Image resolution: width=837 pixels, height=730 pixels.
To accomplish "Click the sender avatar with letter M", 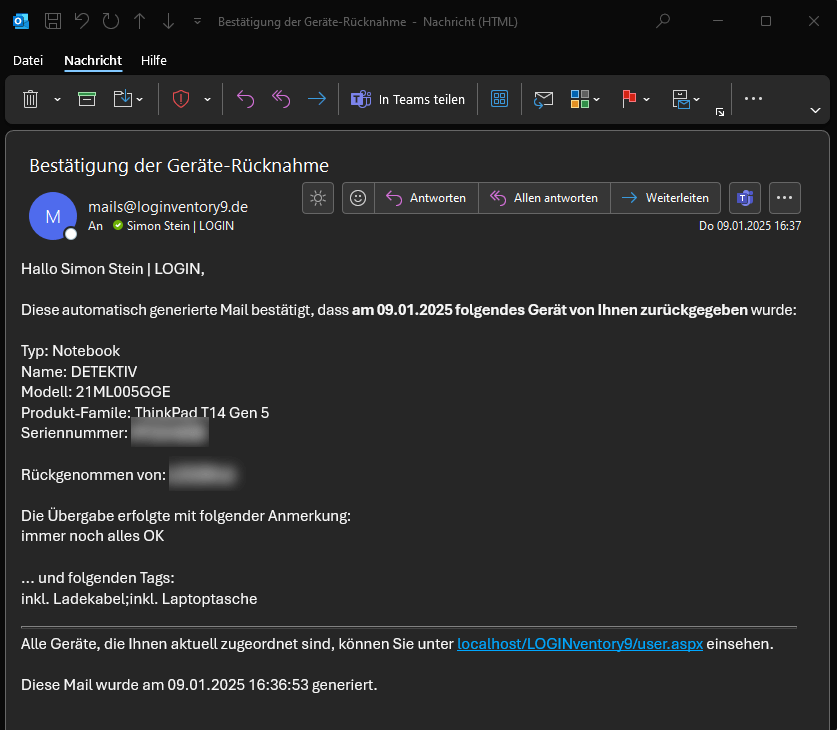I will tap(53, 216).
